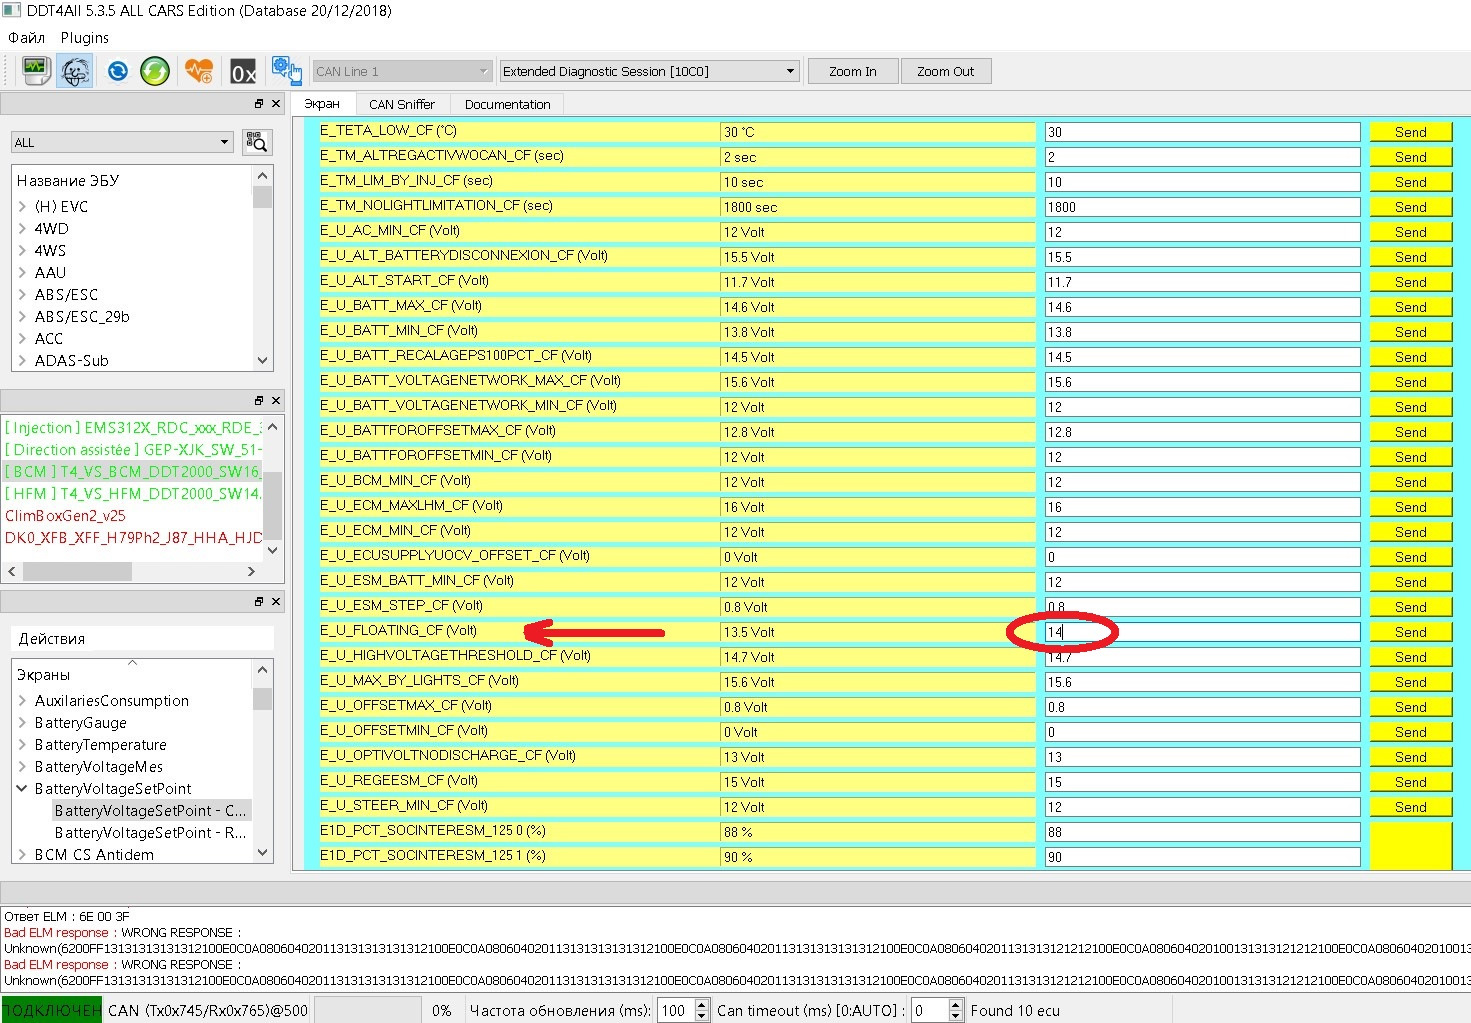Click the monitor with green waveform toolbar icon
The height and width of the screenshot is (1023, 1471).
click(37, 71)
